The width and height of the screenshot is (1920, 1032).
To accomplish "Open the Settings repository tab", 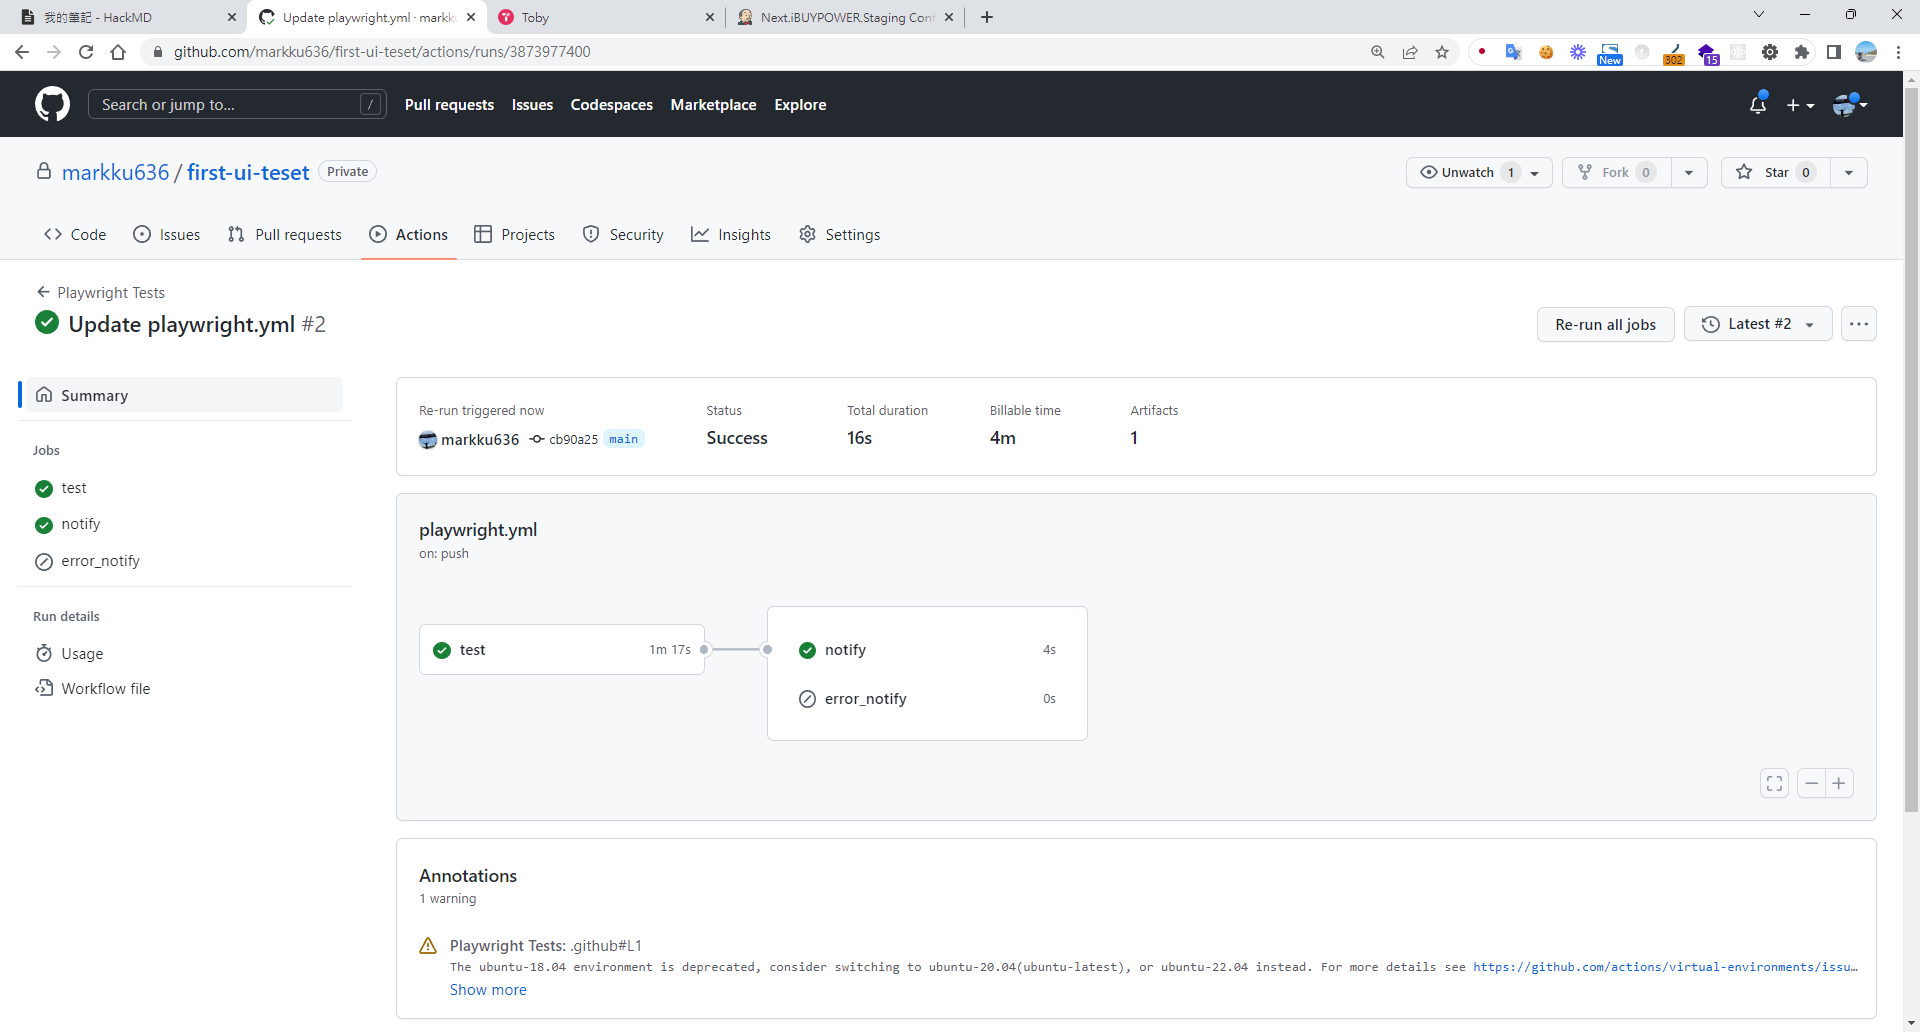I will pos(840,234).
